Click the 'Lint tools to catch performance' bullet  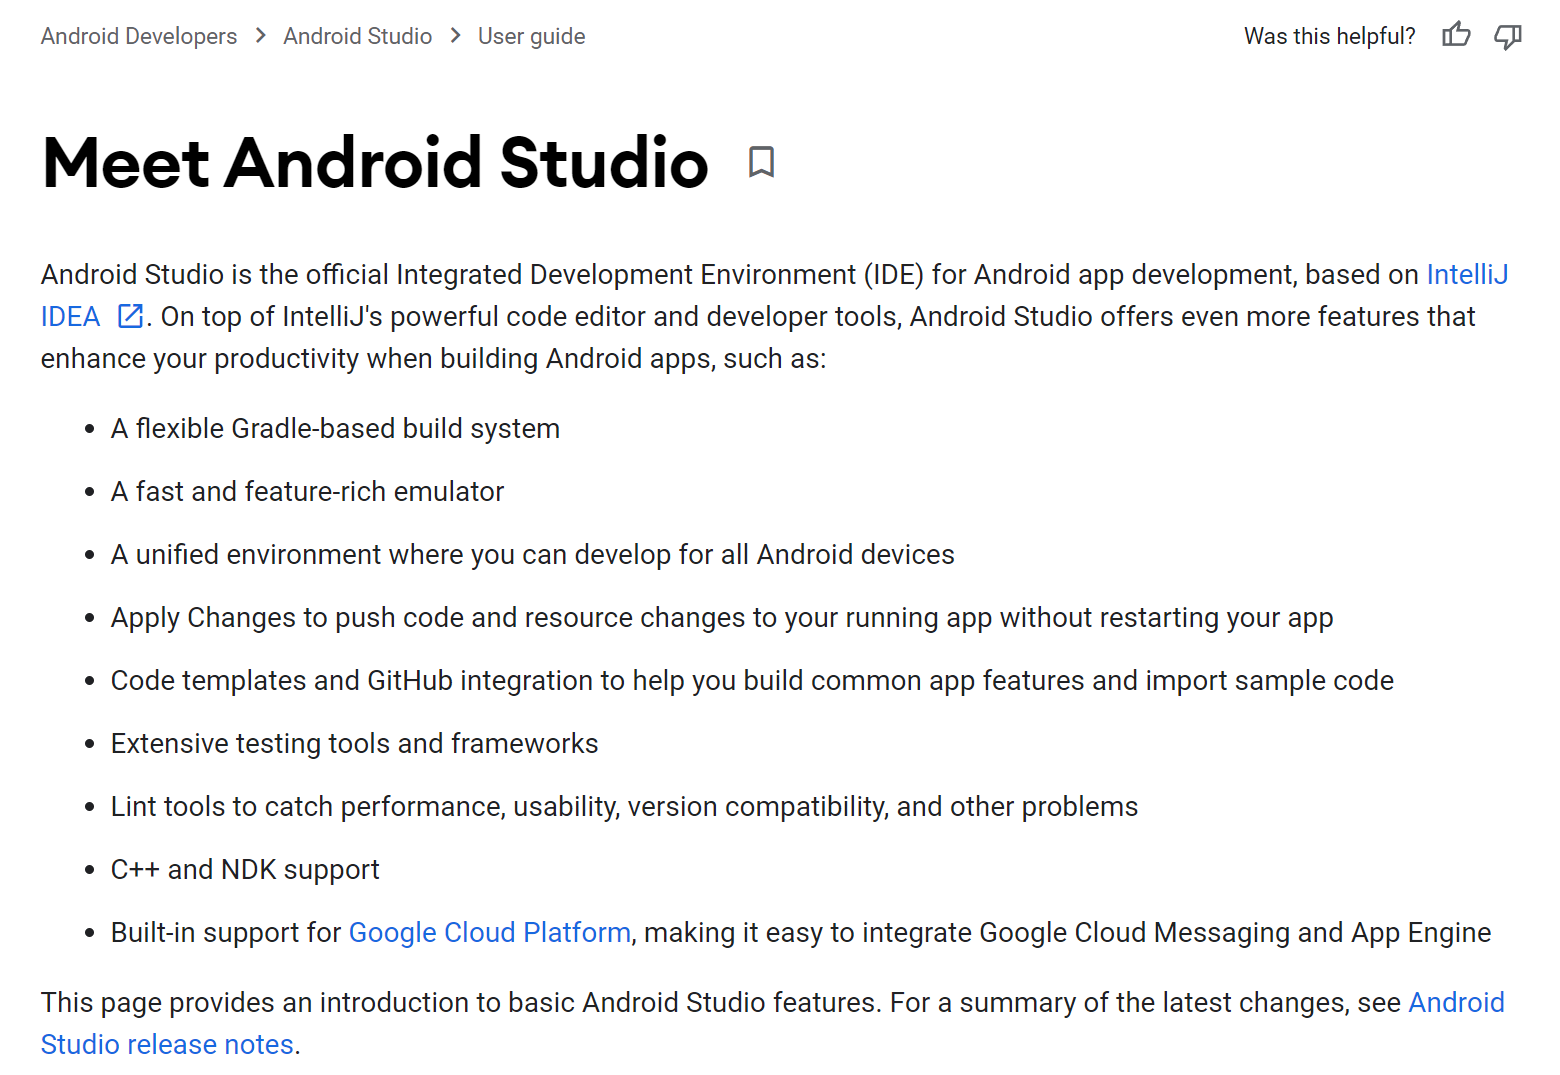(x=624, y=806)
